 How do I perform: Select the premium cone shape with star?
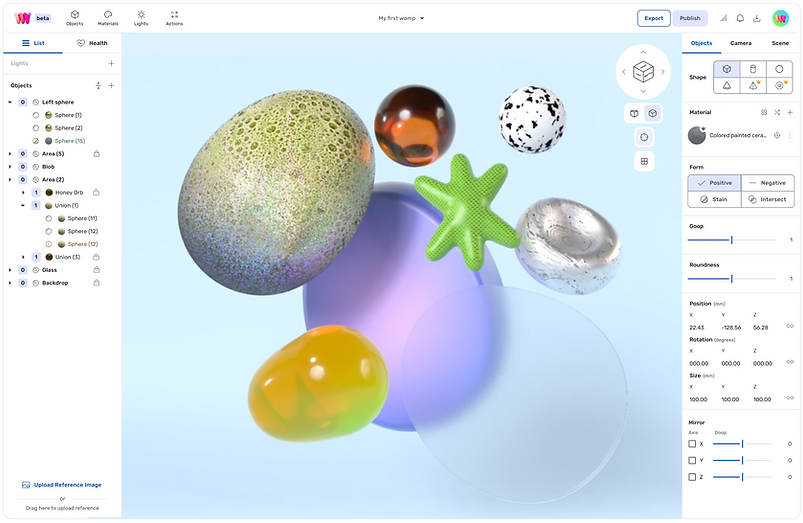coord(753,86)
